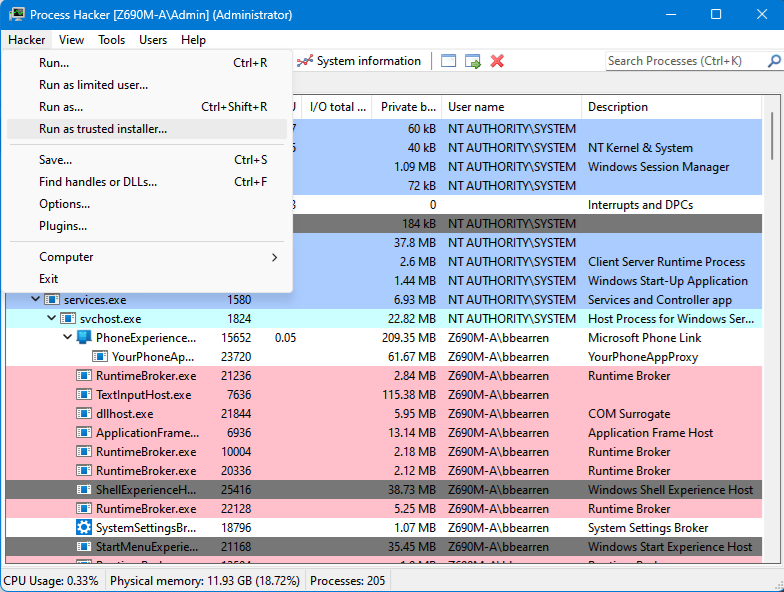Click the red X terminate icon
The height and width of the screenshot is (592, 784).
[497, 61]
